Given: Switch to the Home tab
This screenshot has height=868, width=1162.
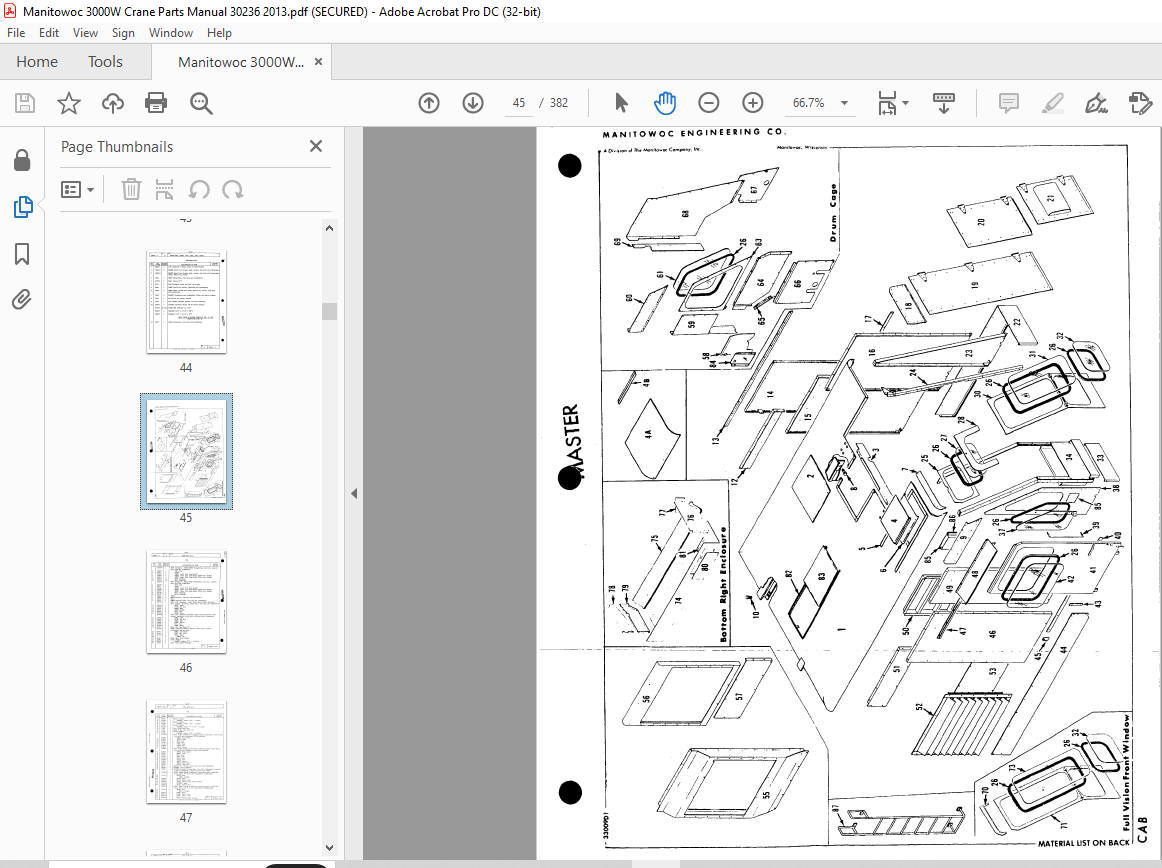Looking at the screenshot, I should pos(37,62).
